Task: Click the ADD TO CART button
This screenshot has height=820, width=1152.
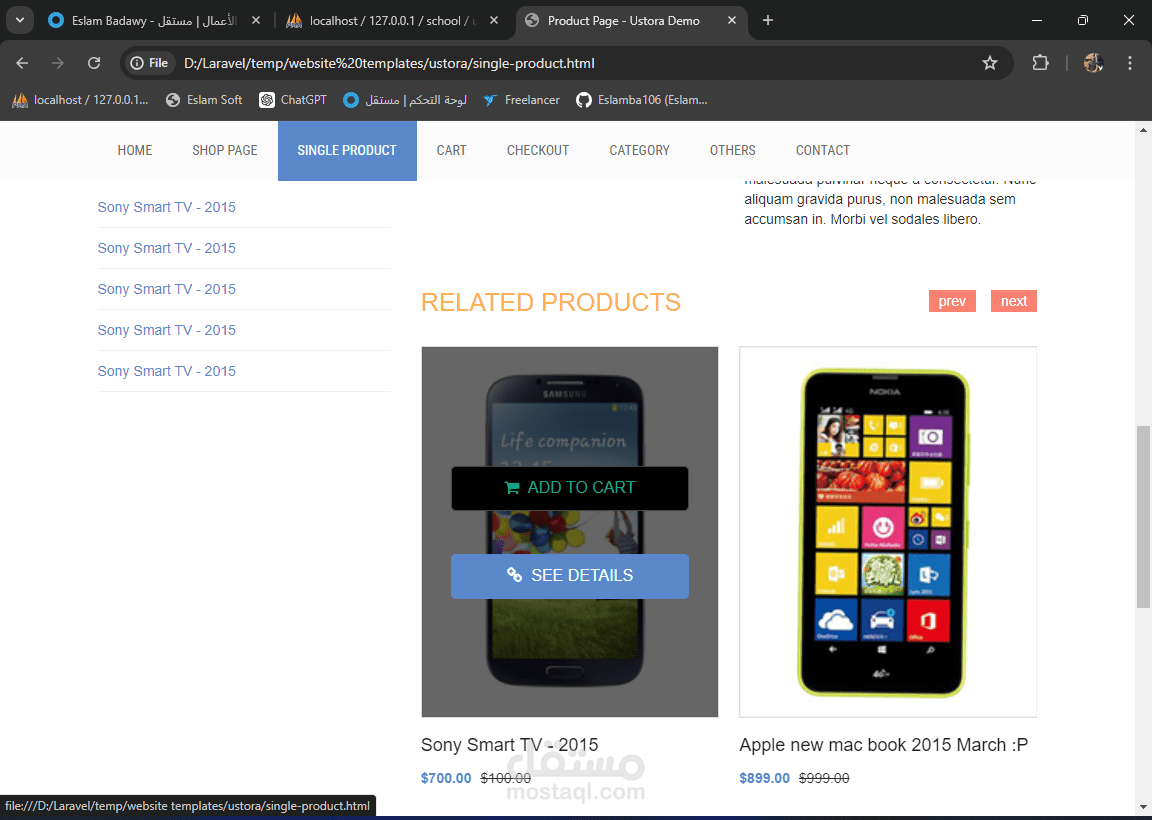Action: (569, 488)
